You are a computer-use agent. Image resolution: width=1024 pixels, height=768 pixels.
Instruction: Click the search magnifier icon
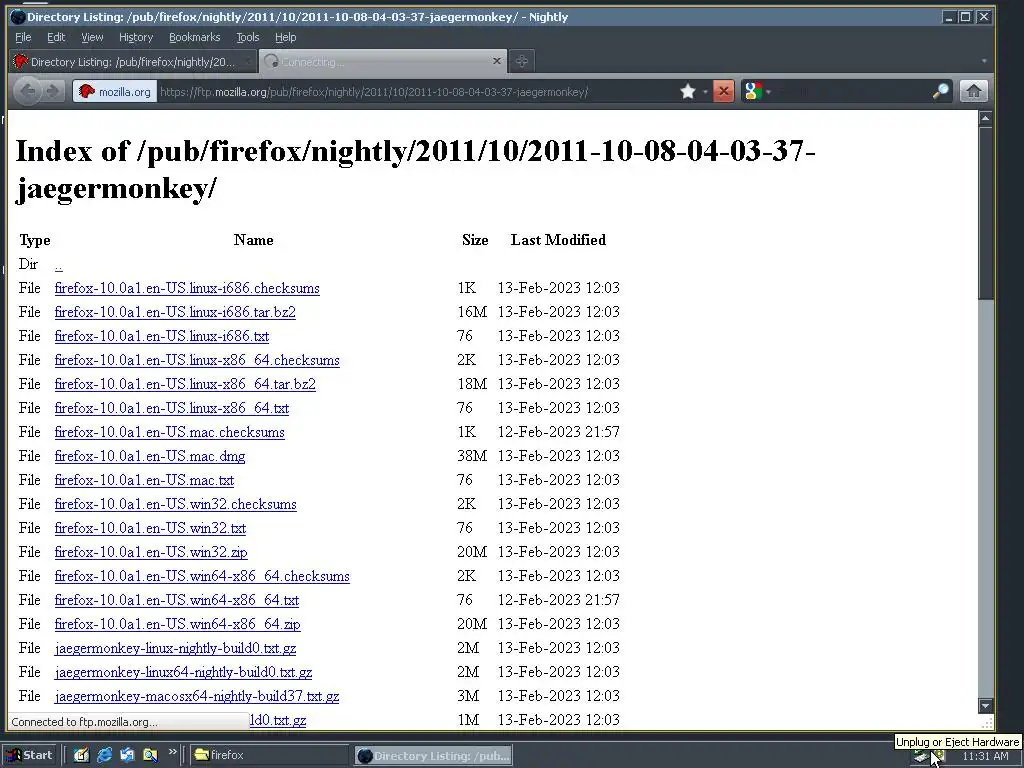[940, 91]
